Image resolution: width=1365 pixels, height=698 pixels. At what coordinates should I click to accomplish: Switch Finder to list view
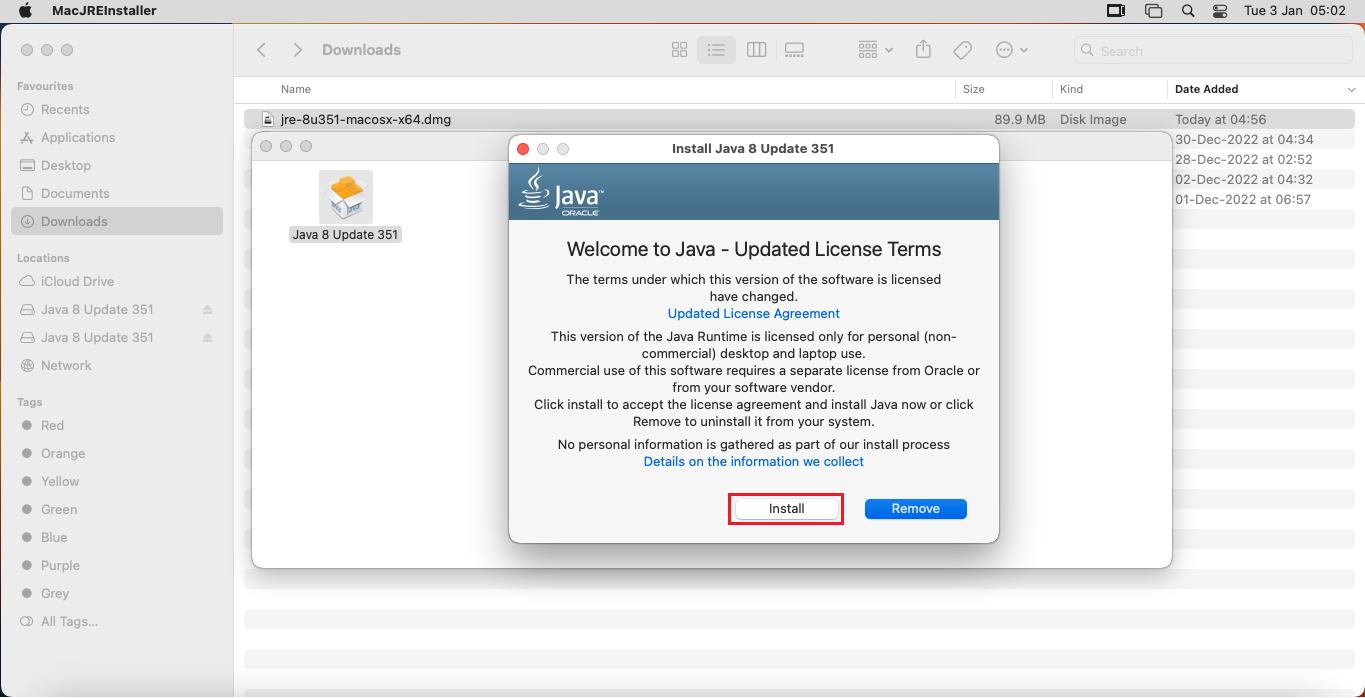[716, 50]
